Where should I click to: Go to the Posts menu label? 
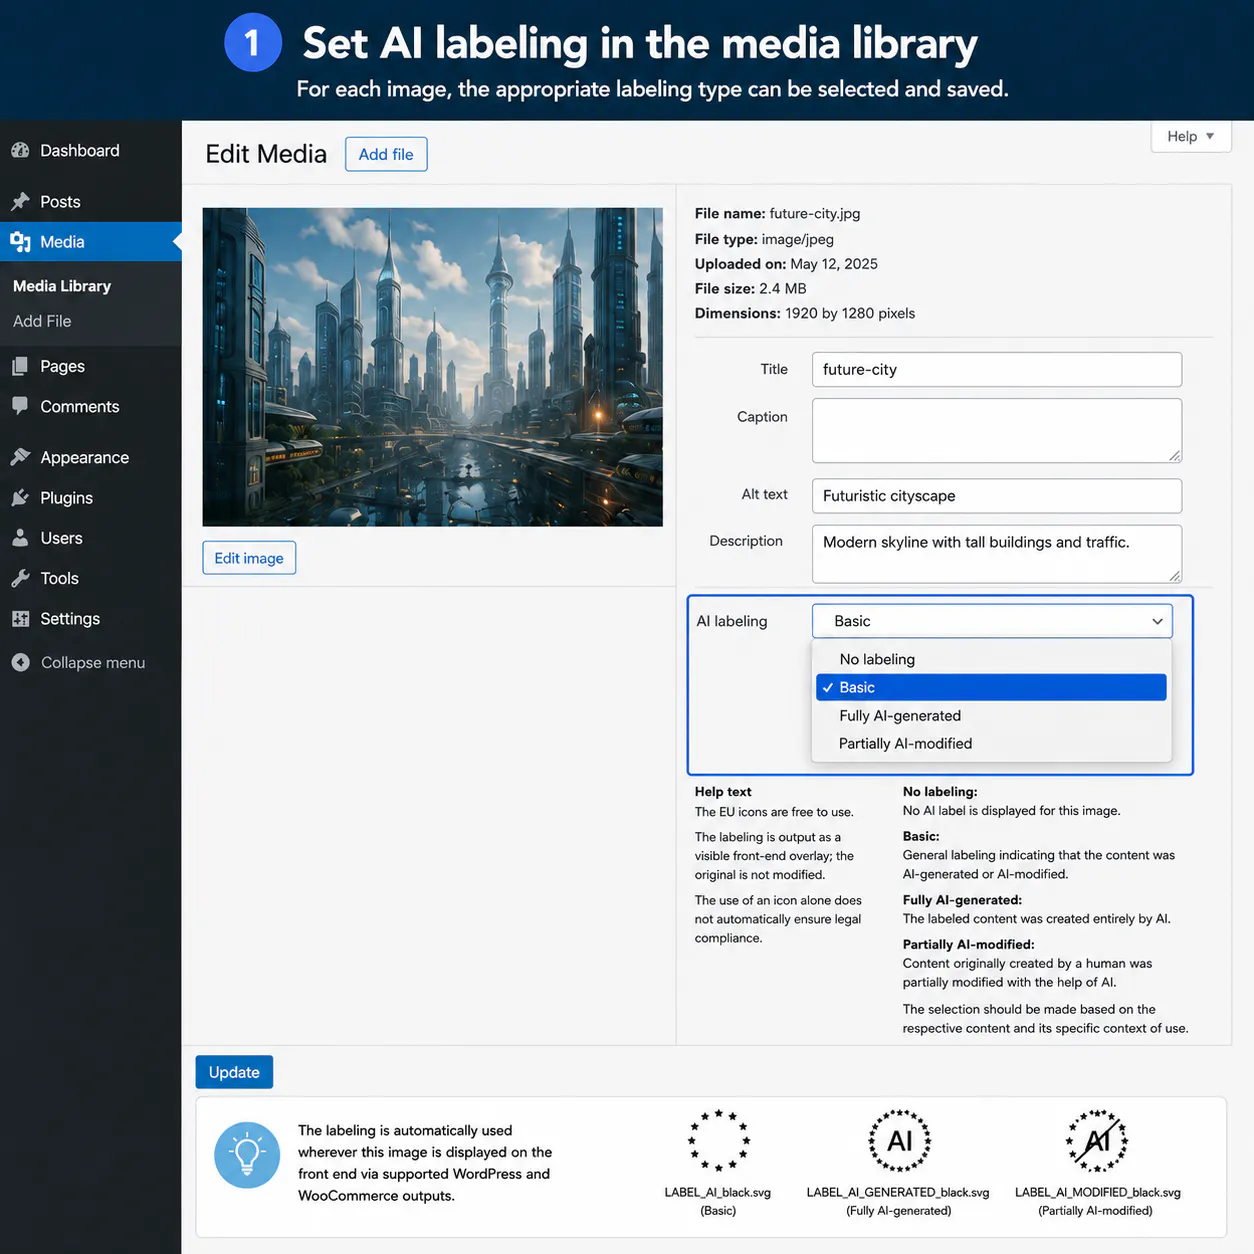click(x=60, y=201)
